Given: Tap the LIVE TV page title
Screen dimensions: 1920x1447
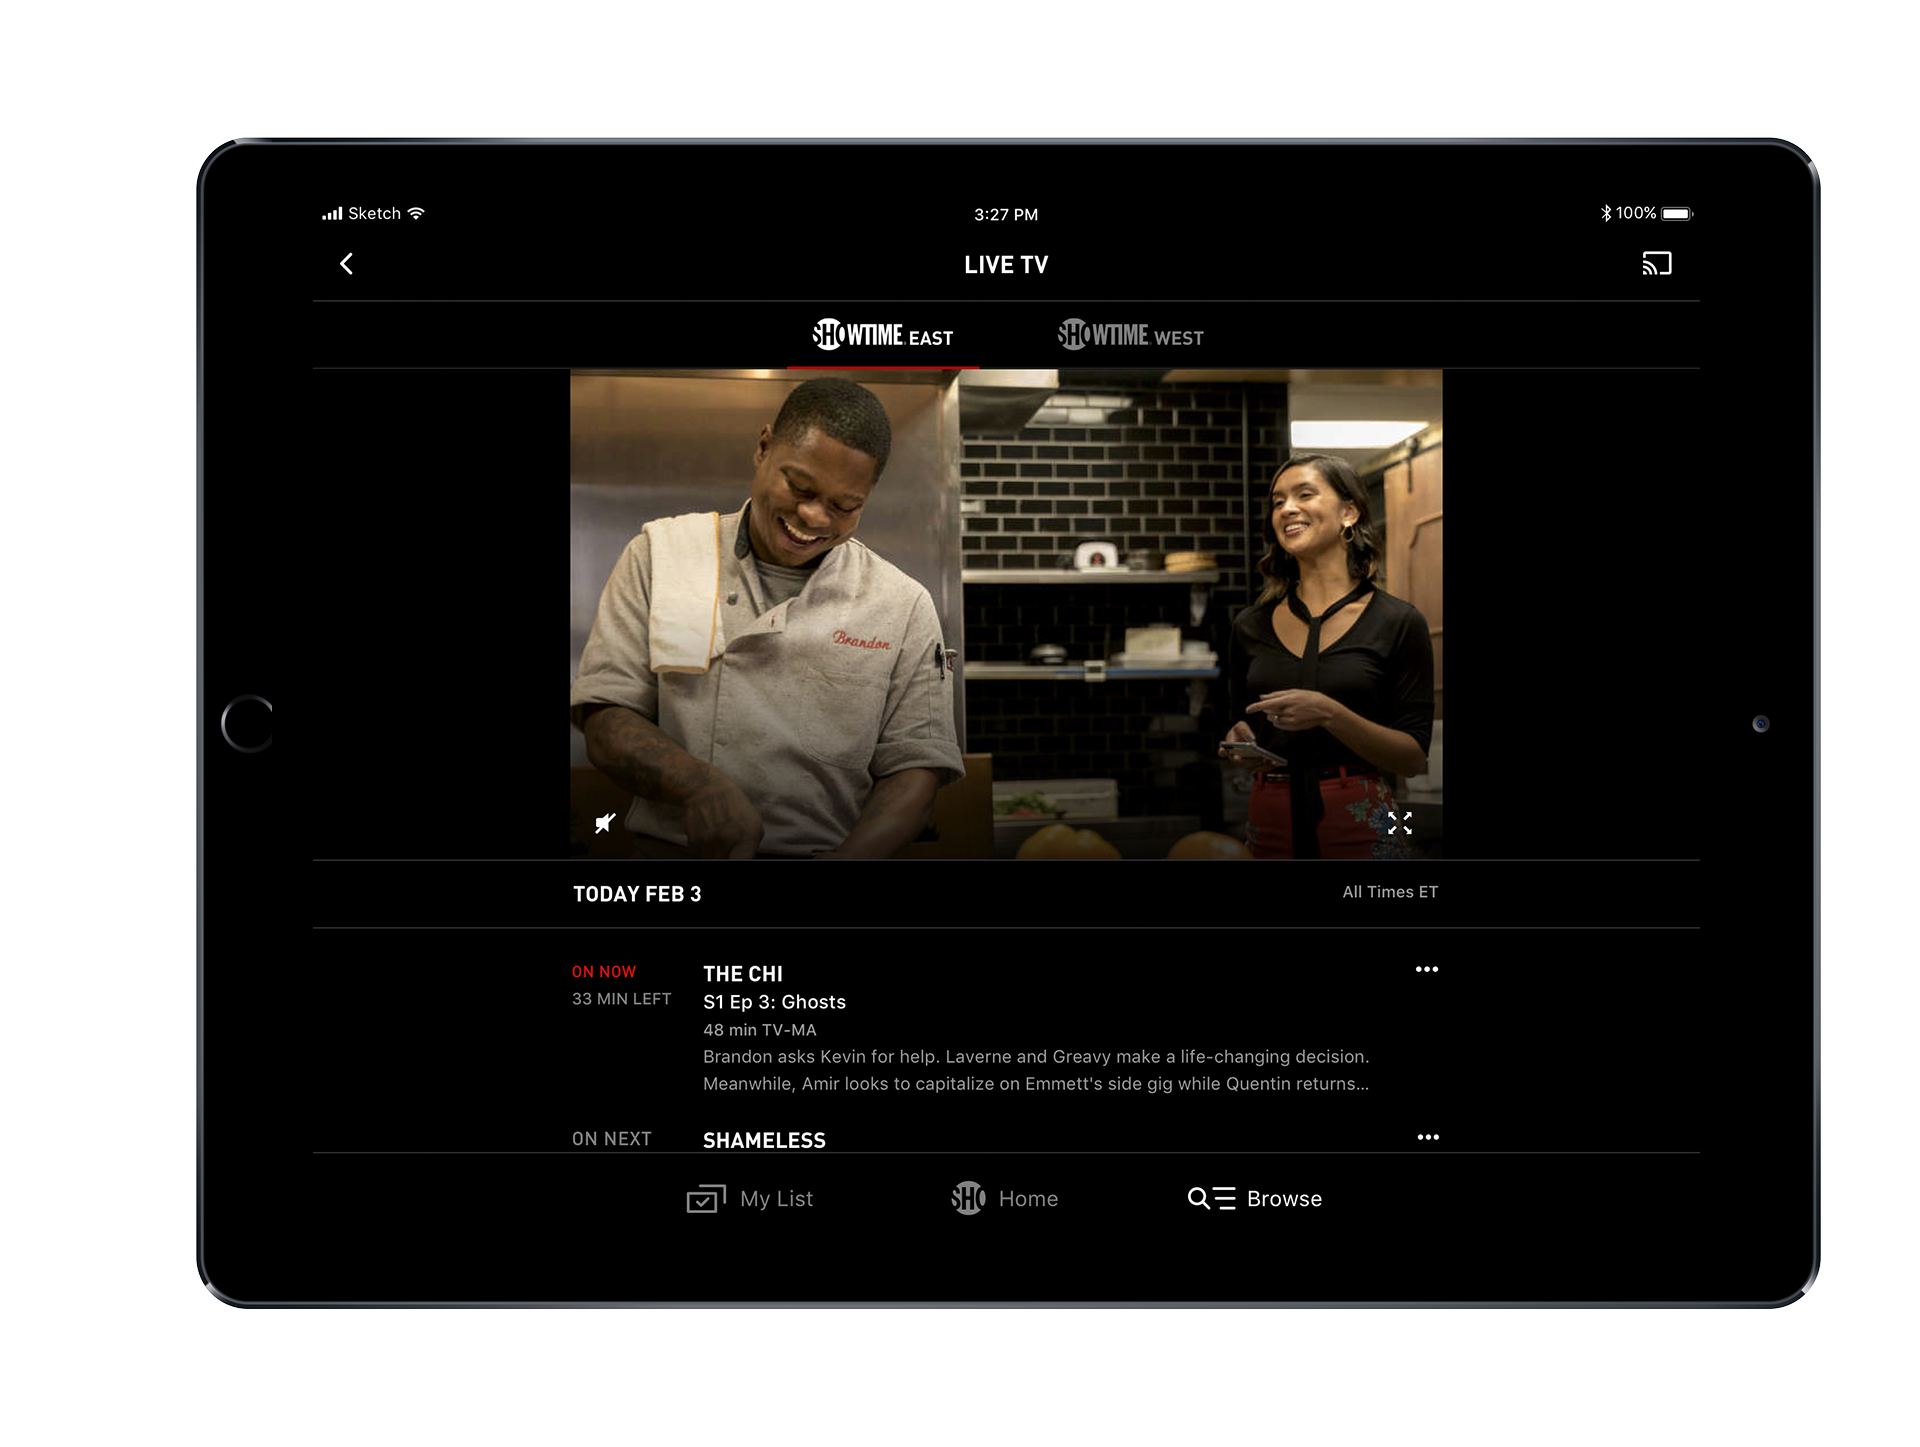Looking at the screenshot, I should pyautogui.click(x=1006, y=265).
